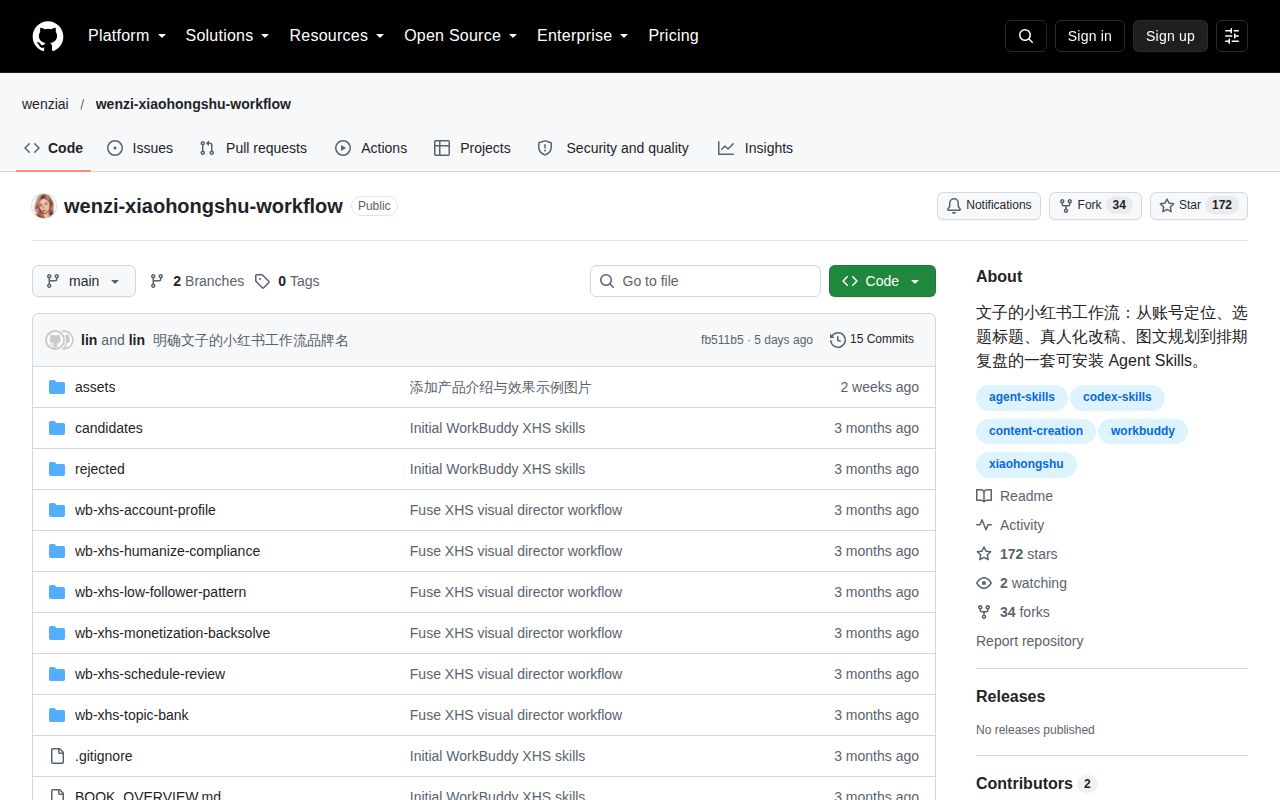Image resolution: width=1280 pixels, height=800 pixels.
Task: Expand the Resources navigation menu
Action: pyautogui.click(x=337, y=36)
